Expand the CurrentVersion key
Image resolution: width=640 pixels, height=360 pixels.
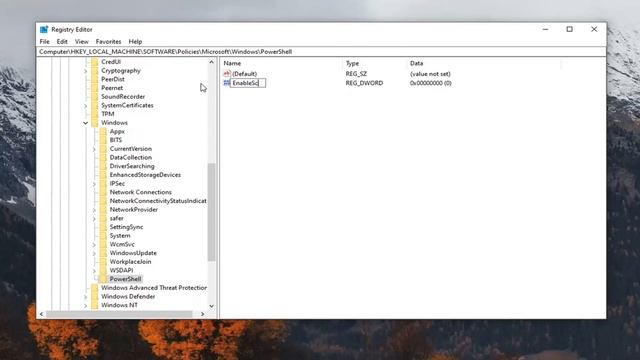94,149
